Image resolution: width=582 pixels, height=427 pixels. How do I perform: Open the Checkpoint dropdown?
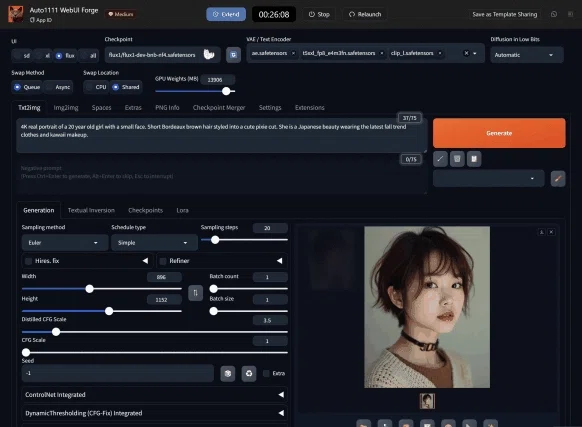tap(162, 55)
